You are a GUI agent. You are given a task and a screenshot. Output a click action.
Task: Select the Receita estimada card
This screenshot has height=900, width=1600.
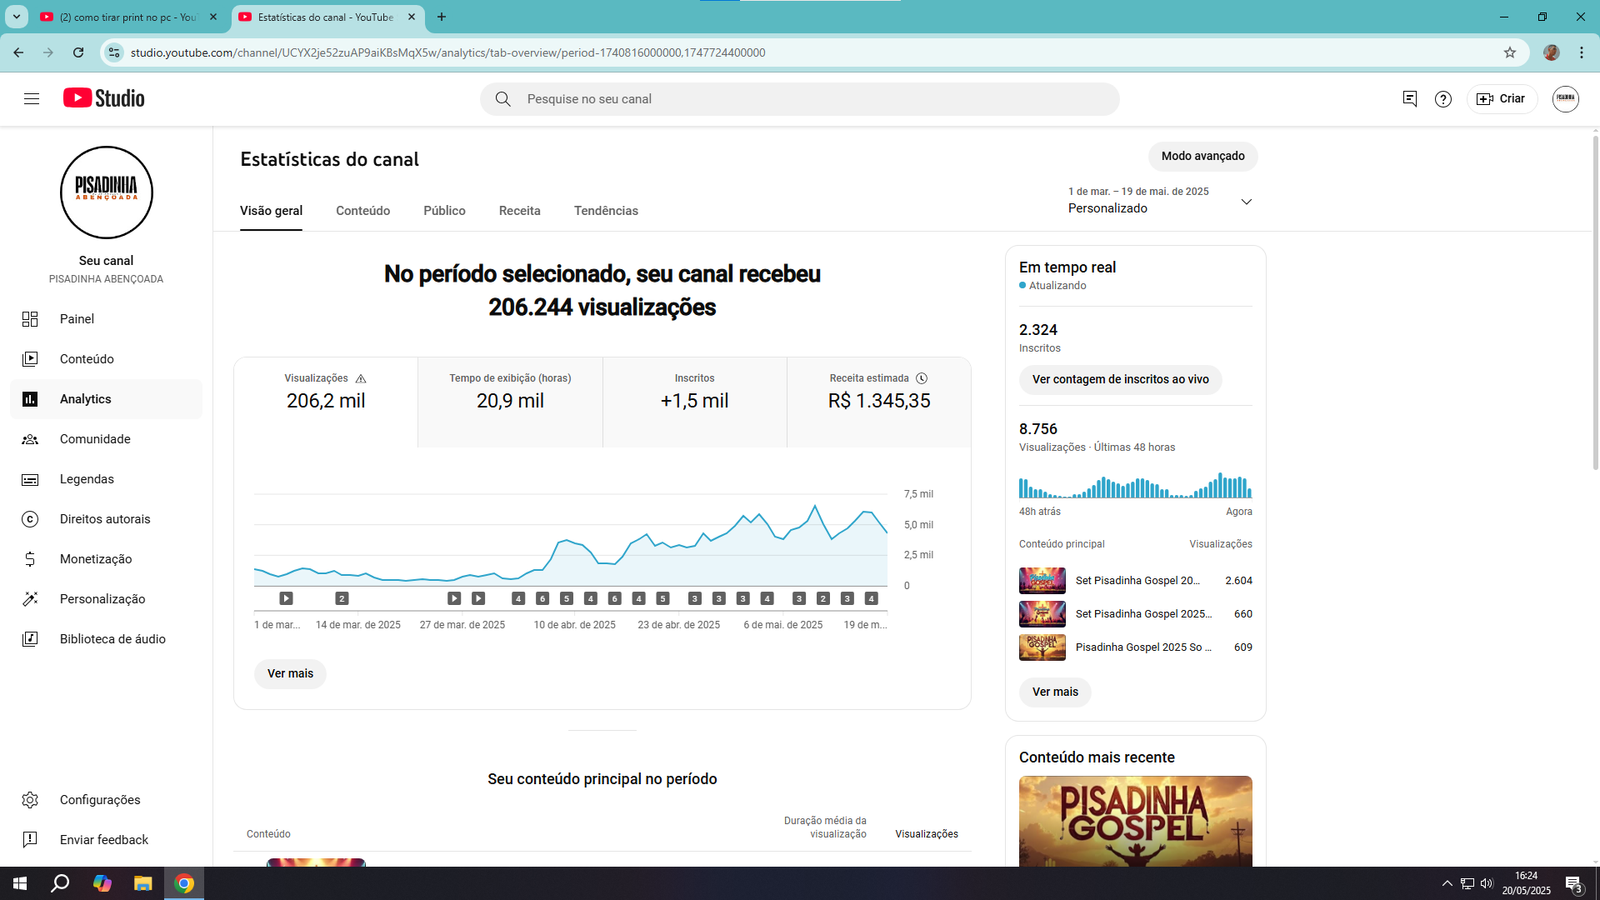point(879,402)
